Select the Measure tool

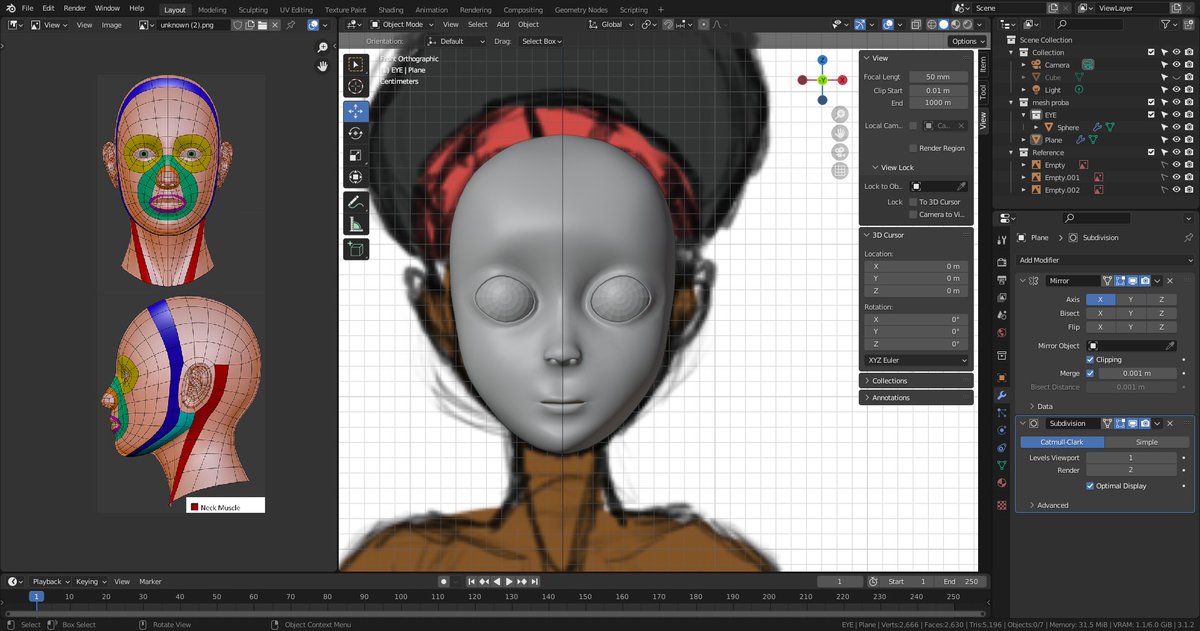coord(356,224)
